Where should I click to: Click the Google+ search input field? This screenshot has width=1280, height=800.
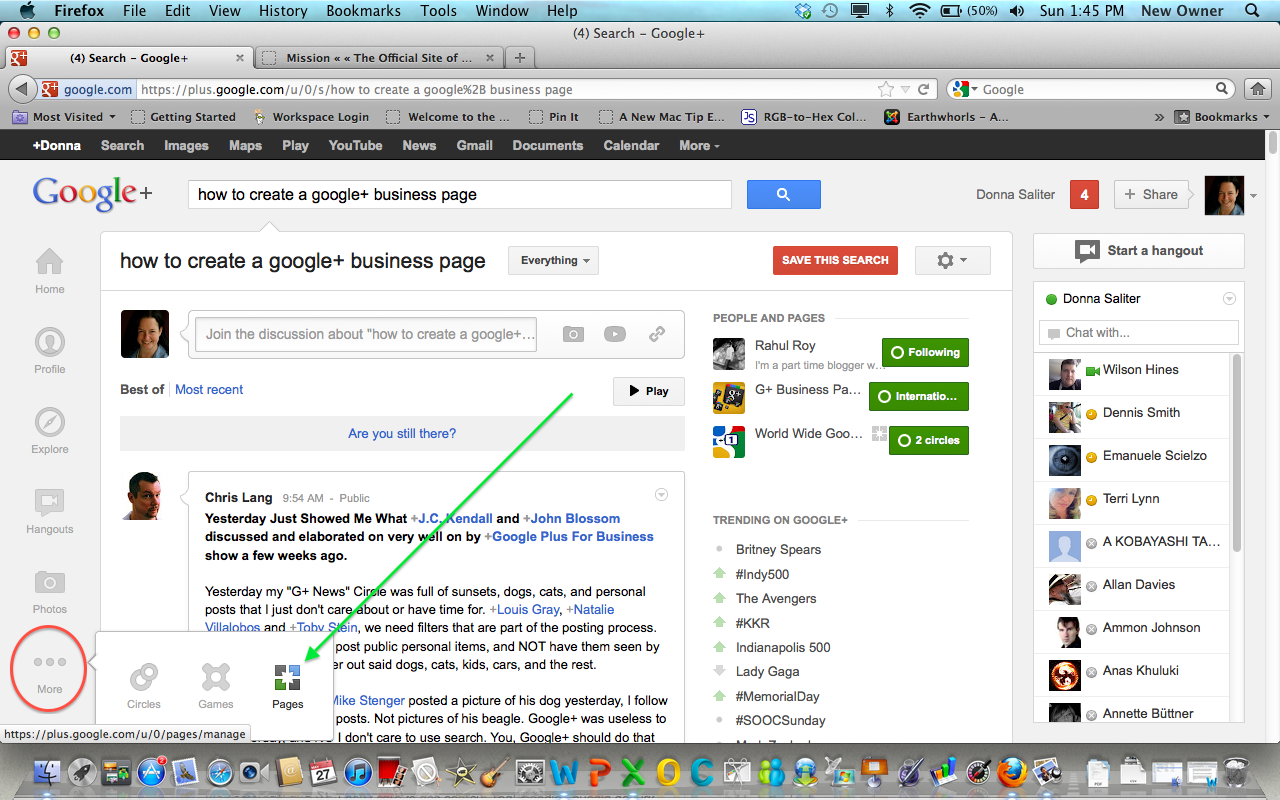point(460,194)
